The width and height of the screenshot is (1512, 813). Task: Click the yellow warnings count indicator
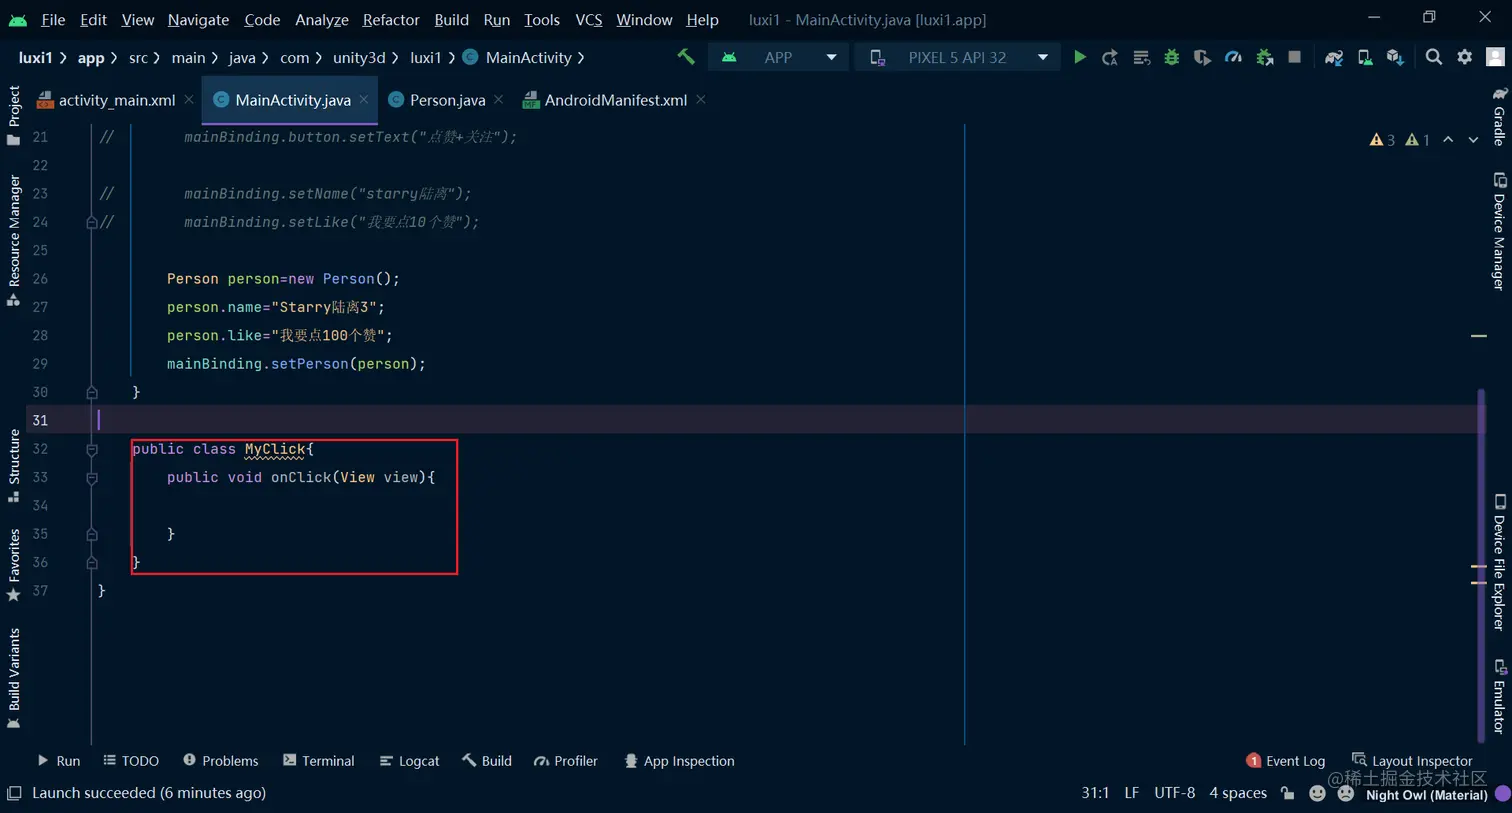(1382, 140)
